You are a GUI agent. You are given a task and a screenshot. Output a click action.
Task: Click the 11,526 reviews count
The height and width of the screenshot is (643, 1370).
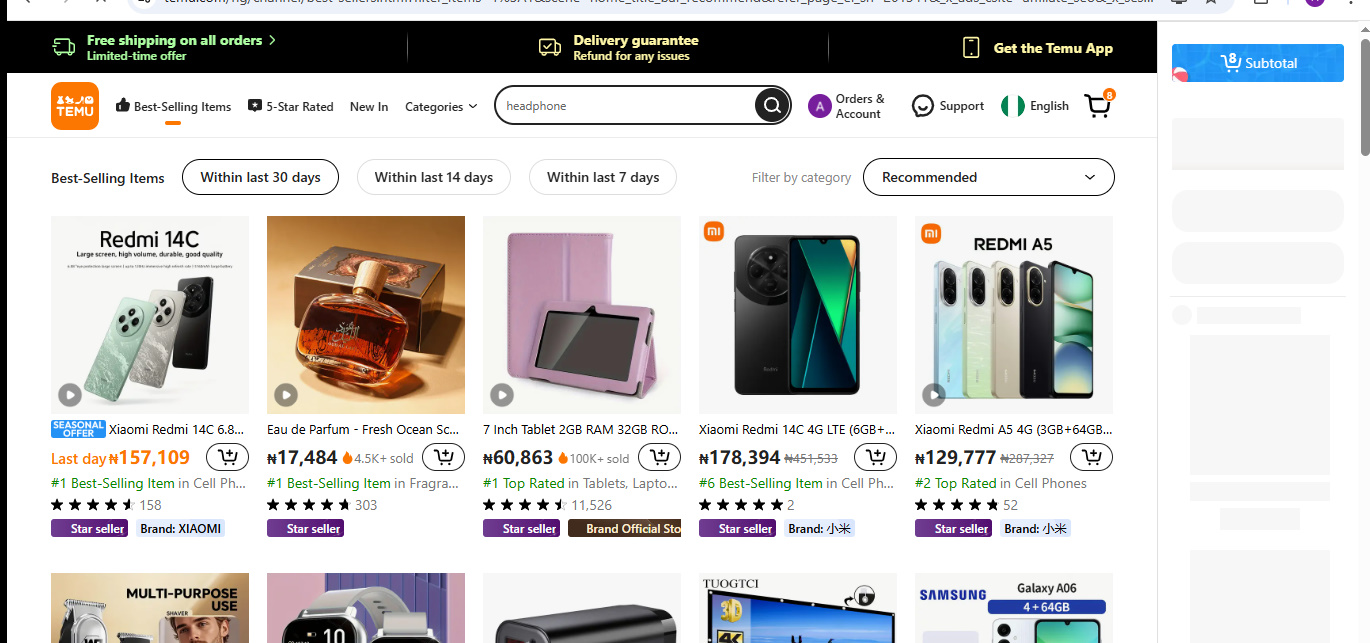tap(592, 505)
